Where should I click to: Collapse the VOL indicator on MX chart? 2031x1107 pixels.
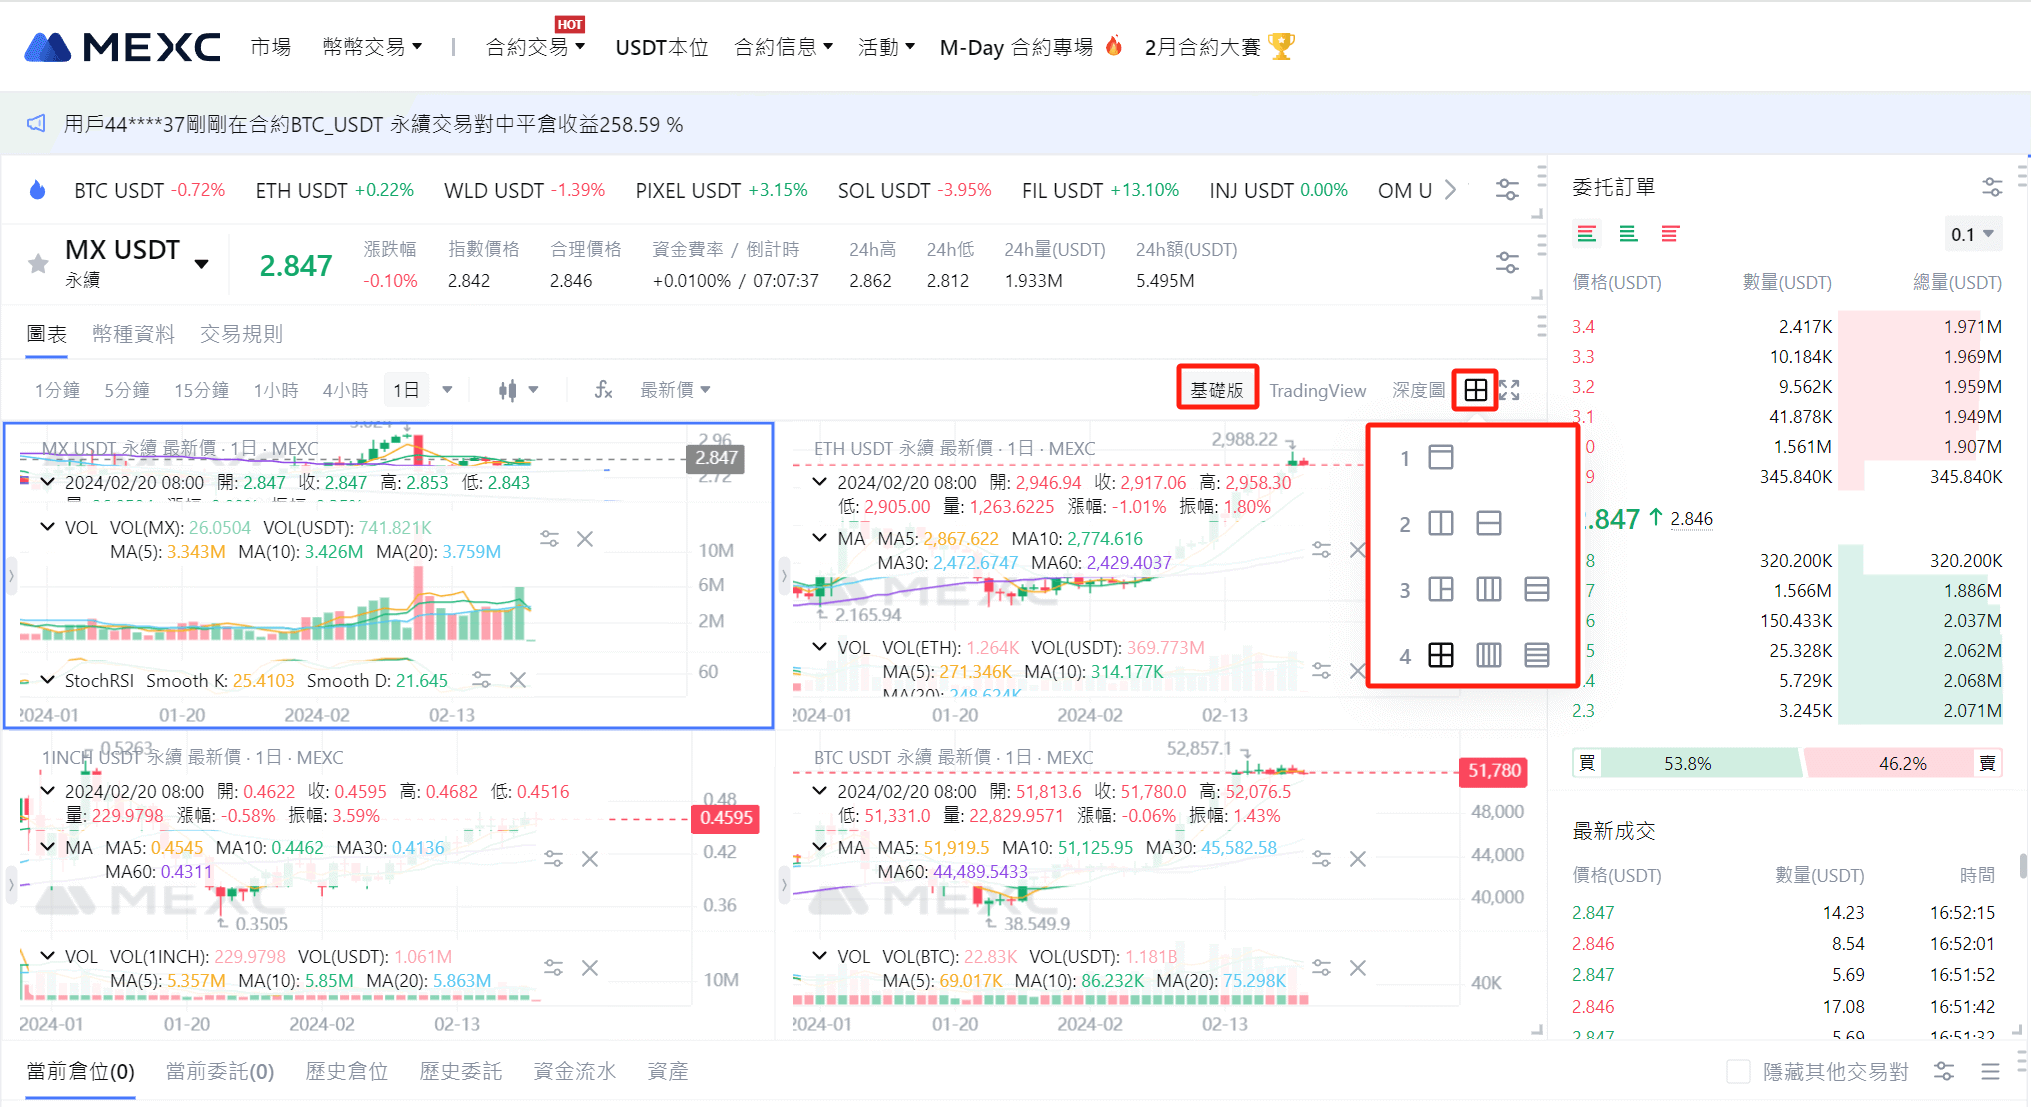[x=47, y=527]
